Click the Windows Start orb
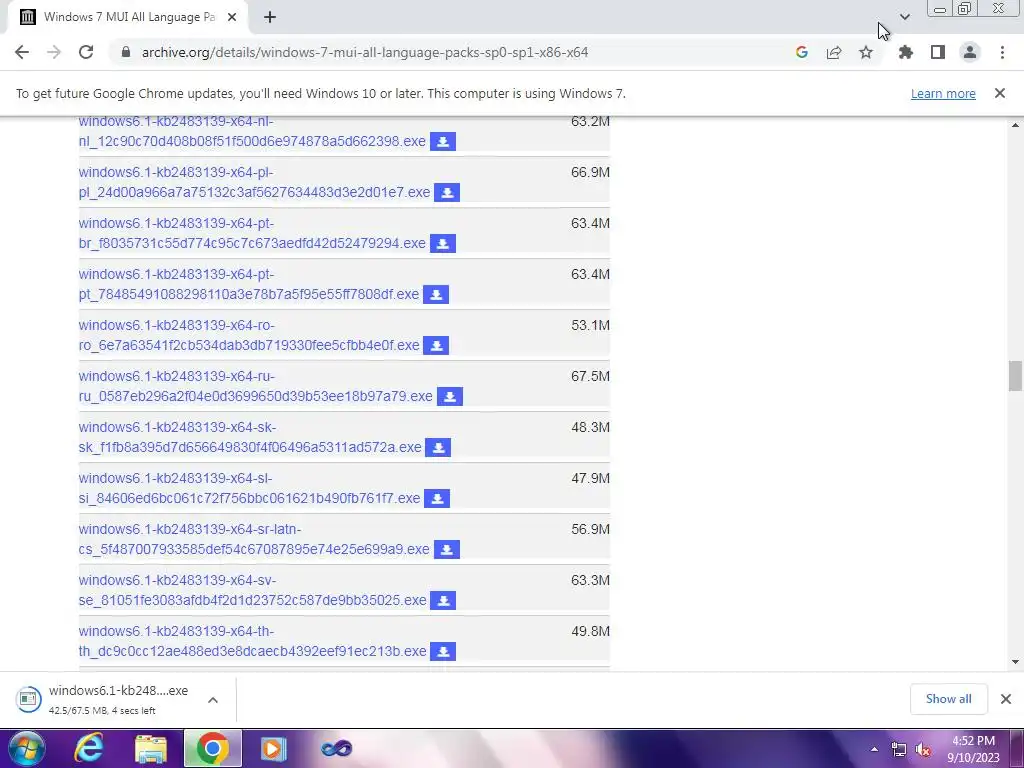Image resolution: width=1024 pixels, height=768 pixels. click(25, 748)
